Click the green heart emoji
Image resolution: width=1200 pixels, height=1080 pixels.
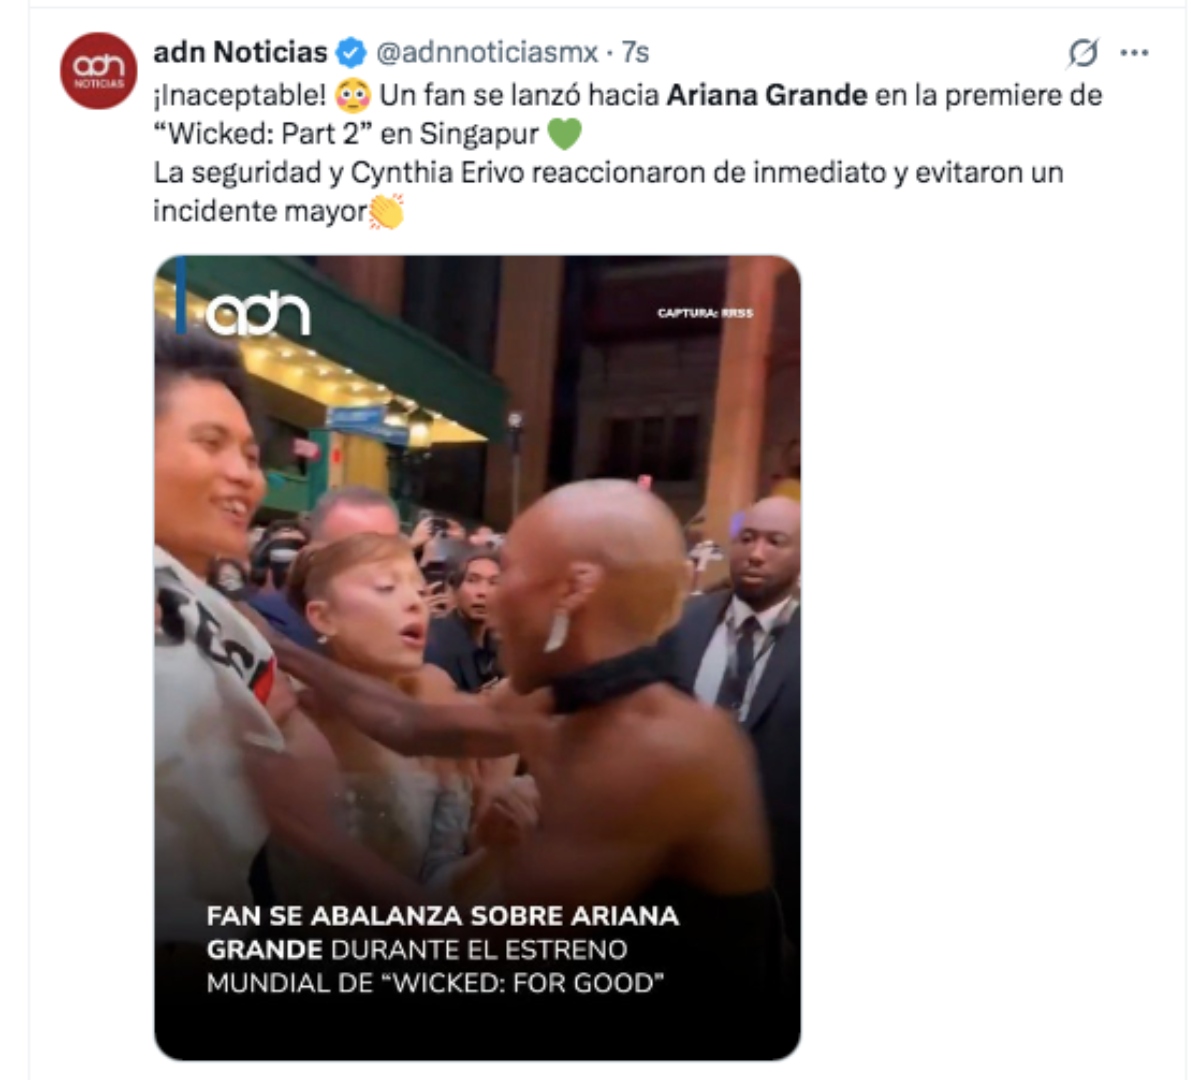(564, 134)
